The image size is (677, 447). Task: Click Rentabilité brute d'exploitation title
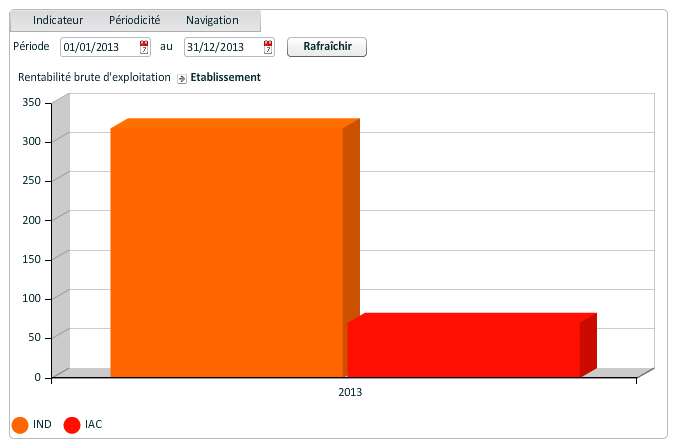[94, 77]
